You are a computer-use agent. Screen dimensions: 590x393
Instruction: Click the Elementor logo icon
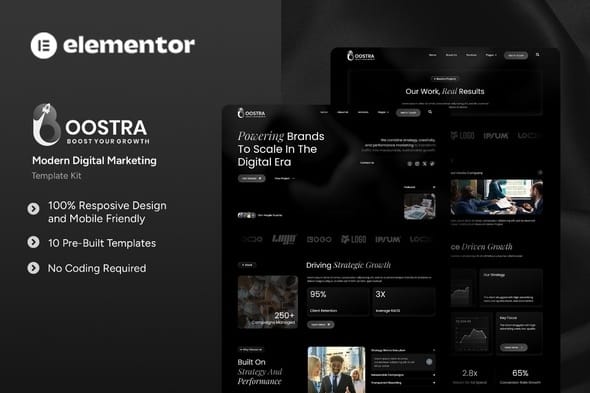click(x=44, y=46)
